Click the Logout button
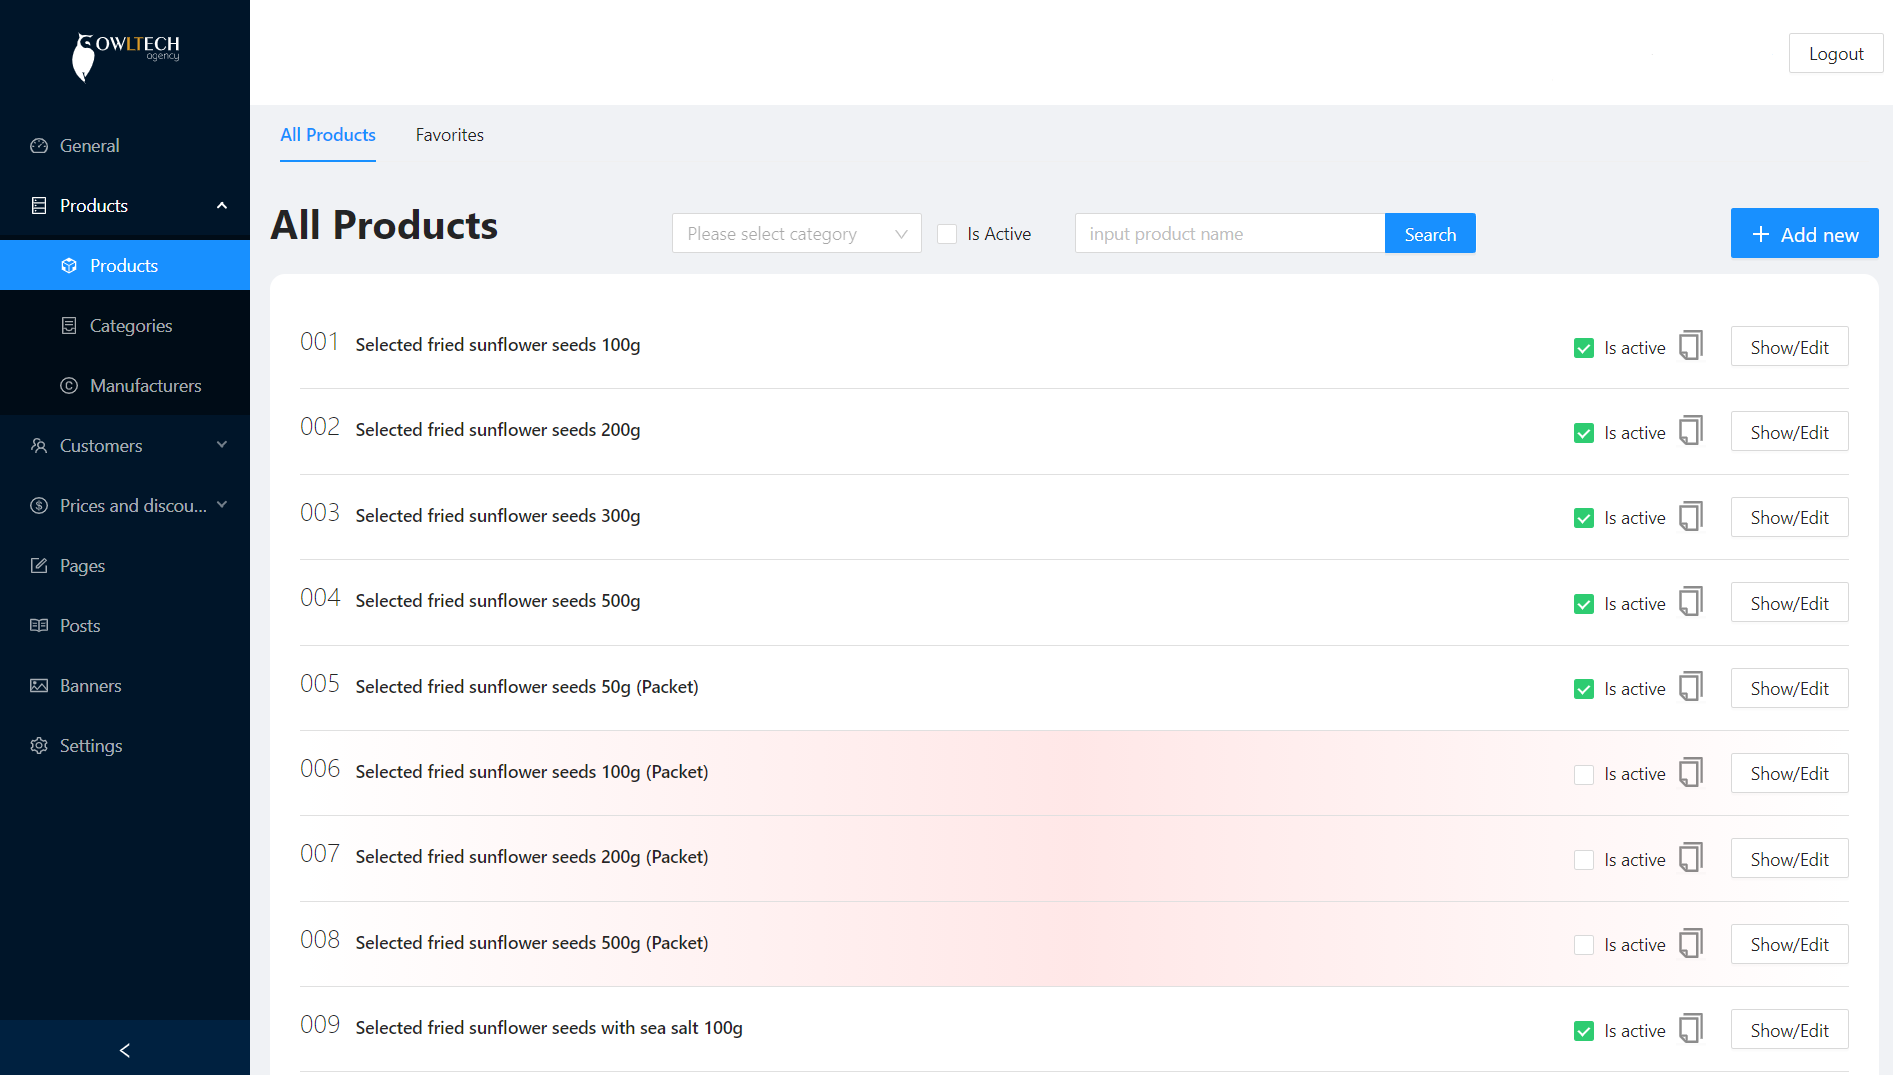1893x1075 pixels. coord(1836,54)
